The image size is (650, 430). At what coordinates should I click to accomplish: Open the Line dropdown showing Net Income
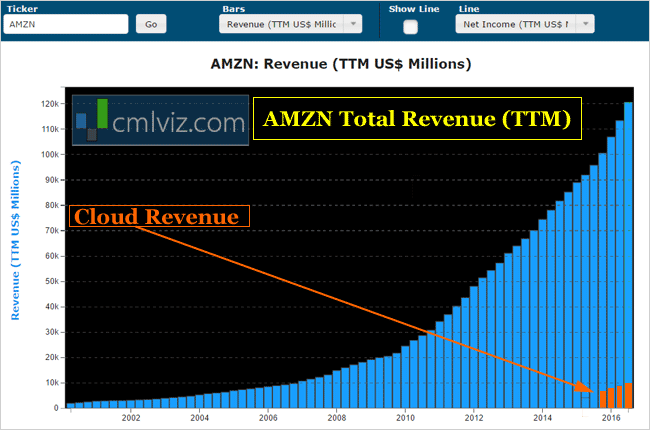525,24
